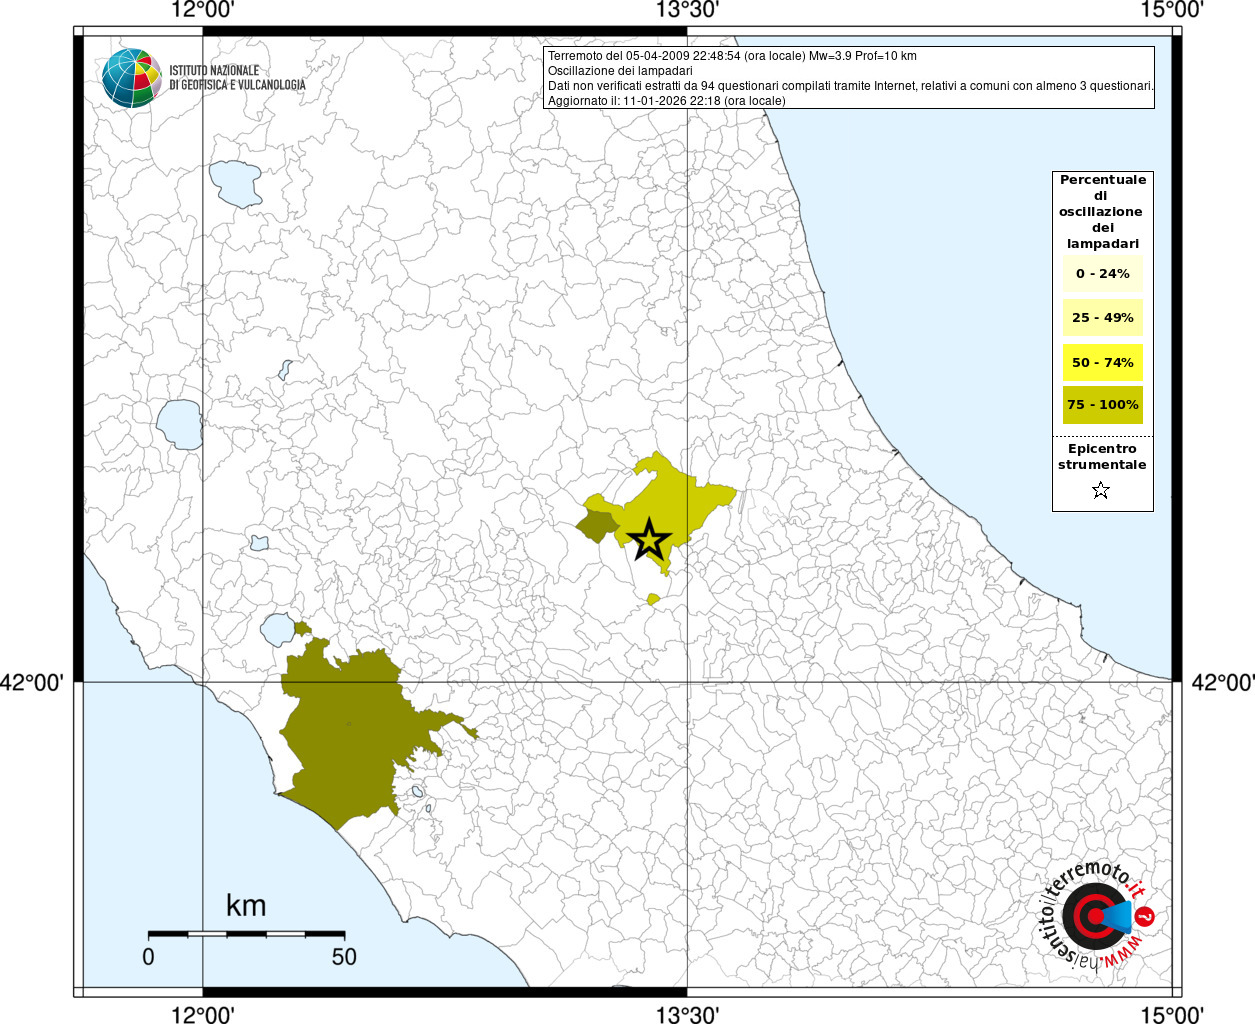Image resolution: width=1255 pixels, height=1024 pixels.
Task: Click the 75 - 100% legend swatch
Action: coord(1102,404)
